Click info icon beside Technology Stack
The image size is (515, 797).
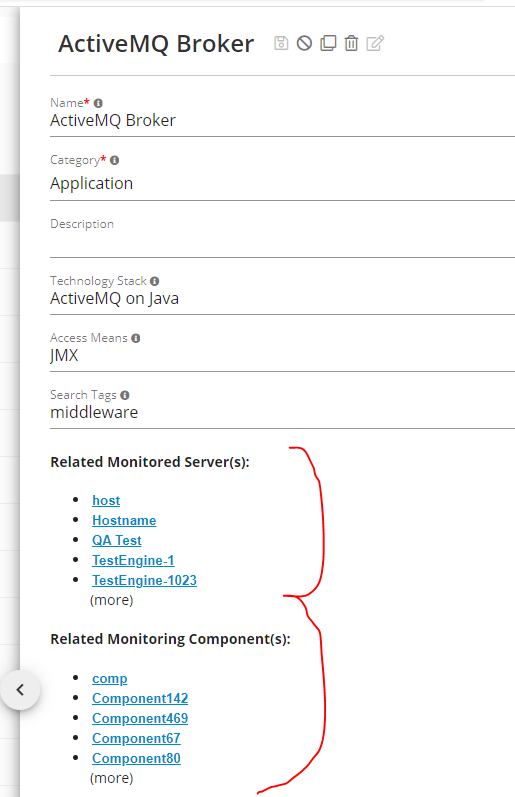tap(155, 281)
